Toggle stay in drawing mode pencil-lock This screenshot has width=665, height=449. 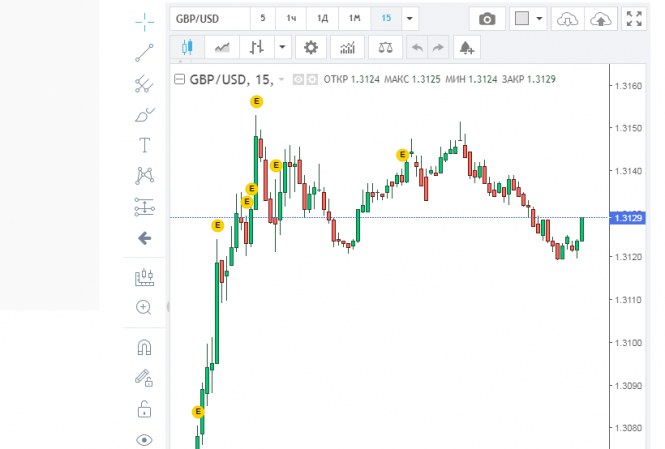(x=144, y=378)
